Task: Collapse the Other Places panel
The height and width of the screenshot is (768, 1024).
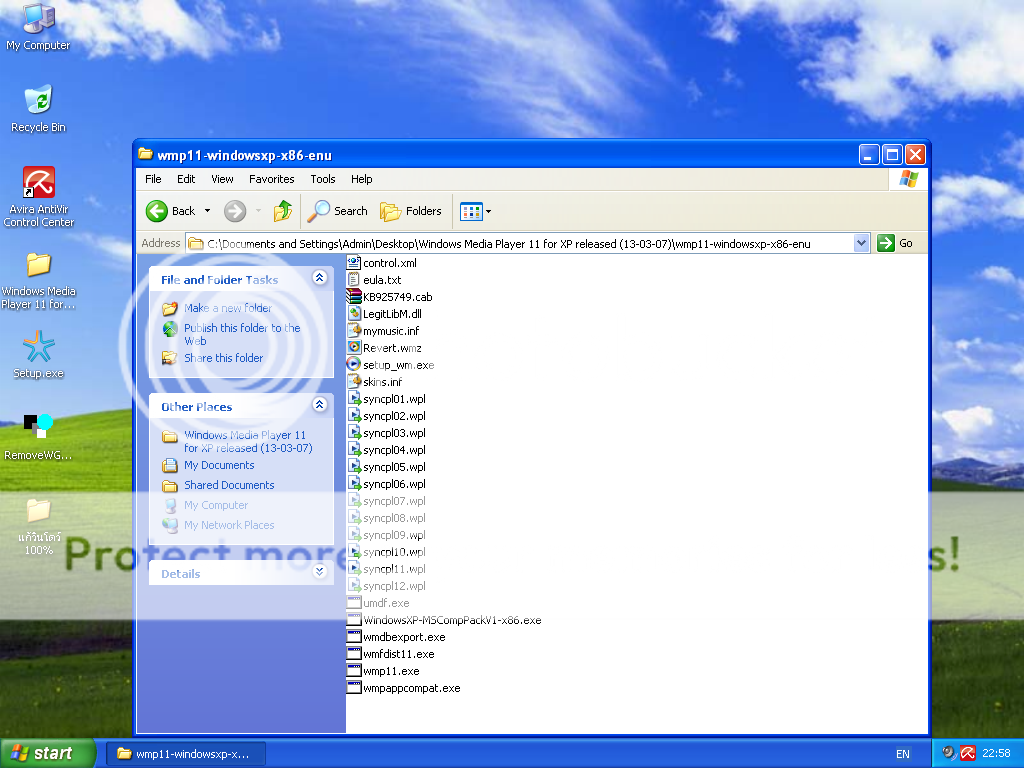Action: [x=319, y=405]
